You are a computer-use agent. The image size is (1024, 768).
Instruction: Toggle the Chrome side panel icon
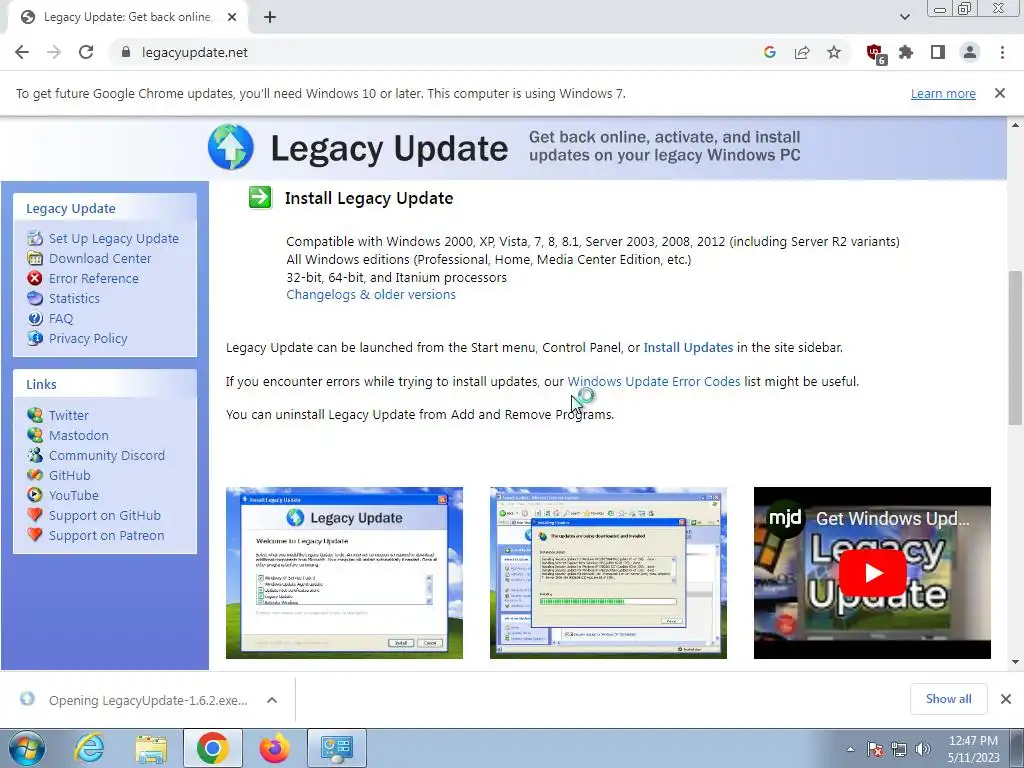pos(938,52)
